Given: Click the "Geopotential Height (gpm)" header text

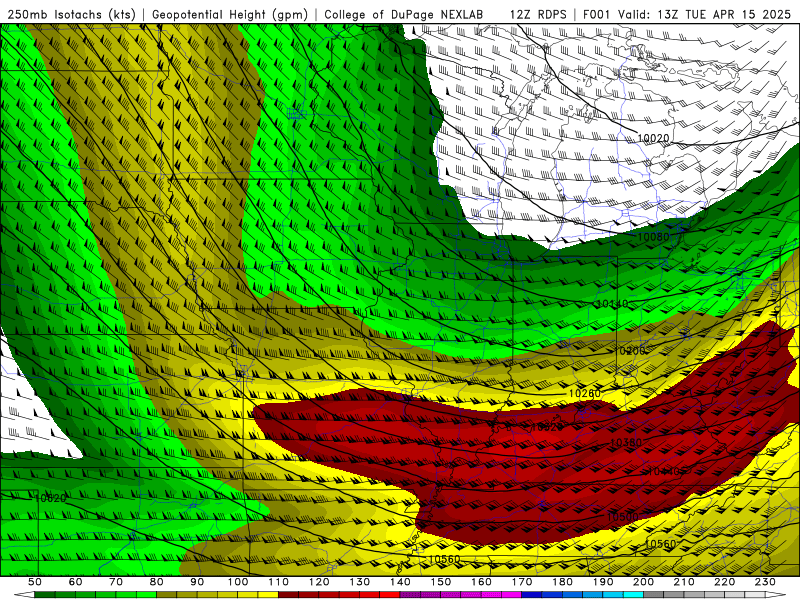Looking at the screenshot, I should coord(230,14).
